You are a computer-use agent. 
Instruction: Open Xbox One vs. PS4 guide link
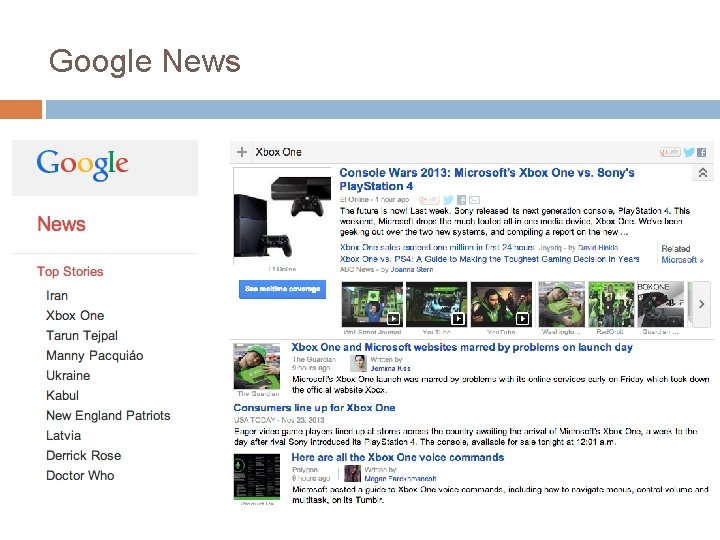pyautogui.click(x=489, y=259)
